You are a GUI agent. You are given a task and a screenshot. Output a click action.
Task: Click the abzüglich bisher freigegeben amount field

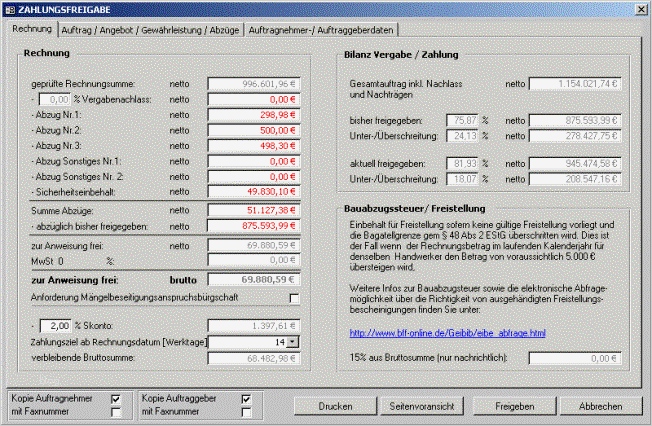pyautogui.click(x=254, y=225)
